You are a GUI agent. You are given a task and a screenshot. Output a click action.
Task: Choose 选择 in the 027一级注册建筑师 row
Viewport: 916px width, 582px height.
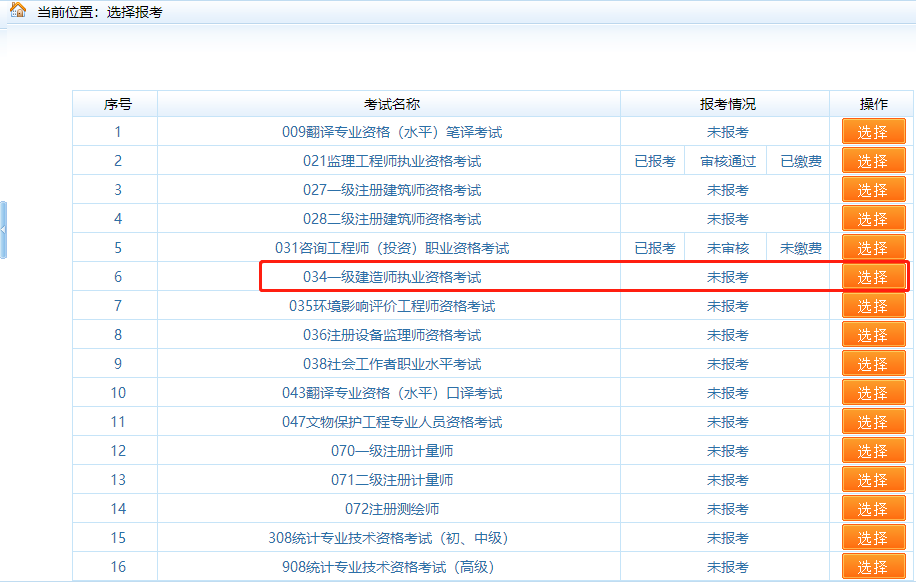tap(872, 190)
